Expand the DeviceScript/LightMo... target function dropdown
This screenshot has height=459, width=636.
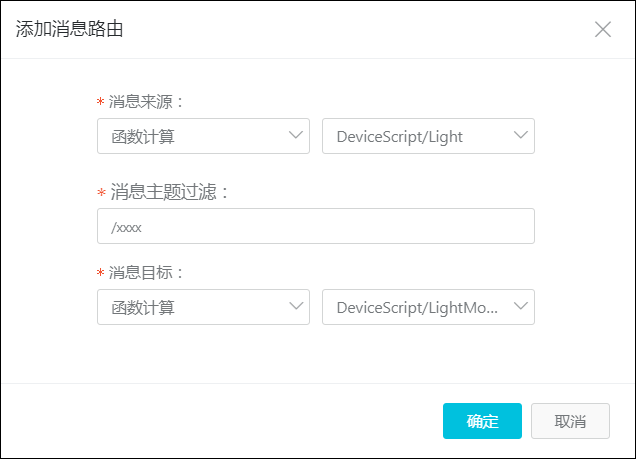[x=428, y=307]
